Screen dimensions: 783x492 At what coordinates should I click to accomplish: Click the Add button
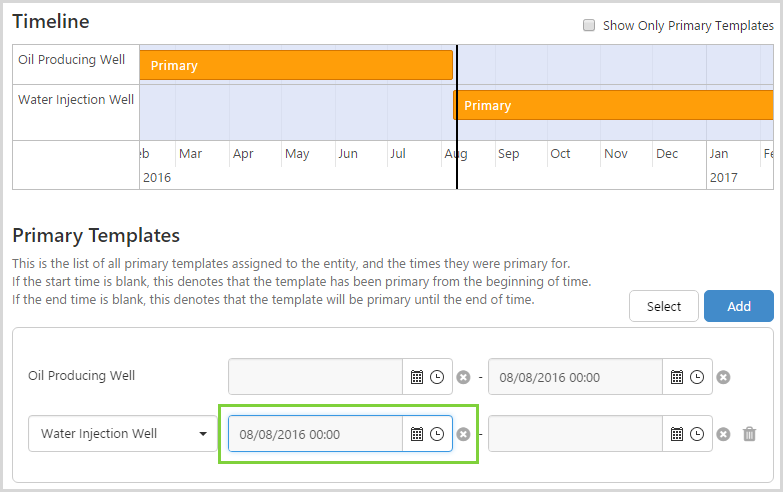click(738, 306)
